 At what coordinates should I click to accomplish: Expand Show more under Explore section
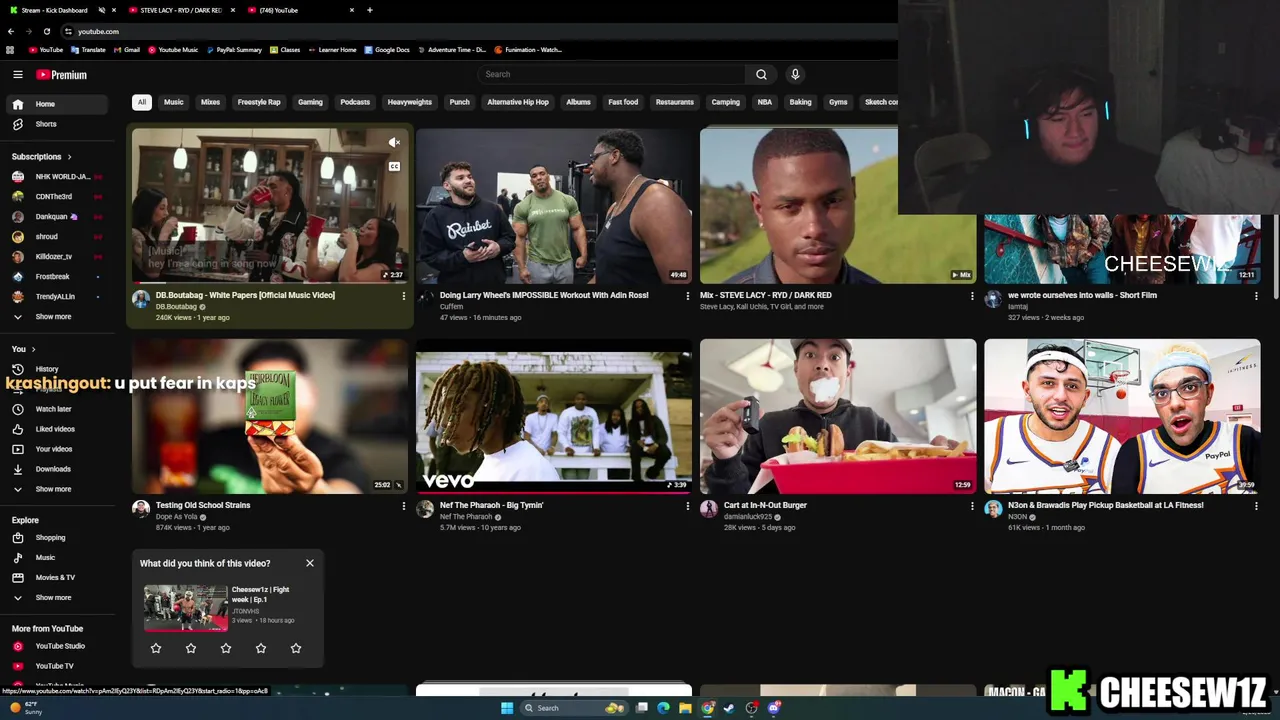point(56,597)
